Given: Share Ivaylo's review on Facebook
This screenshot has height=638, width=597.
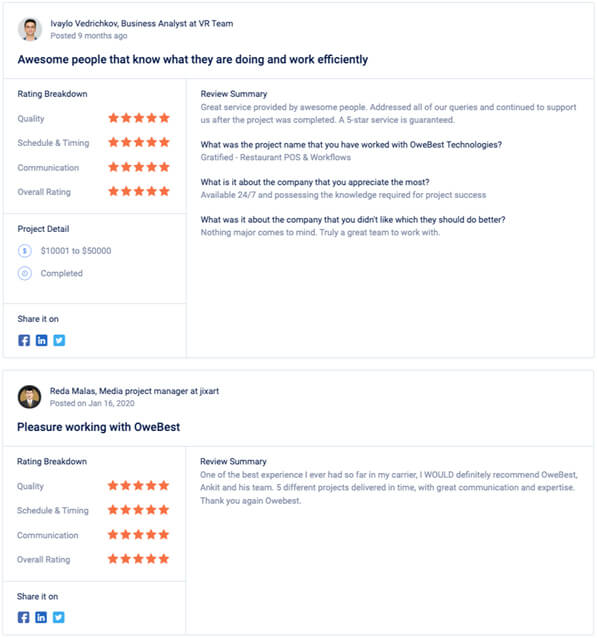Looking at the screenshot, I should click(24, 340).
